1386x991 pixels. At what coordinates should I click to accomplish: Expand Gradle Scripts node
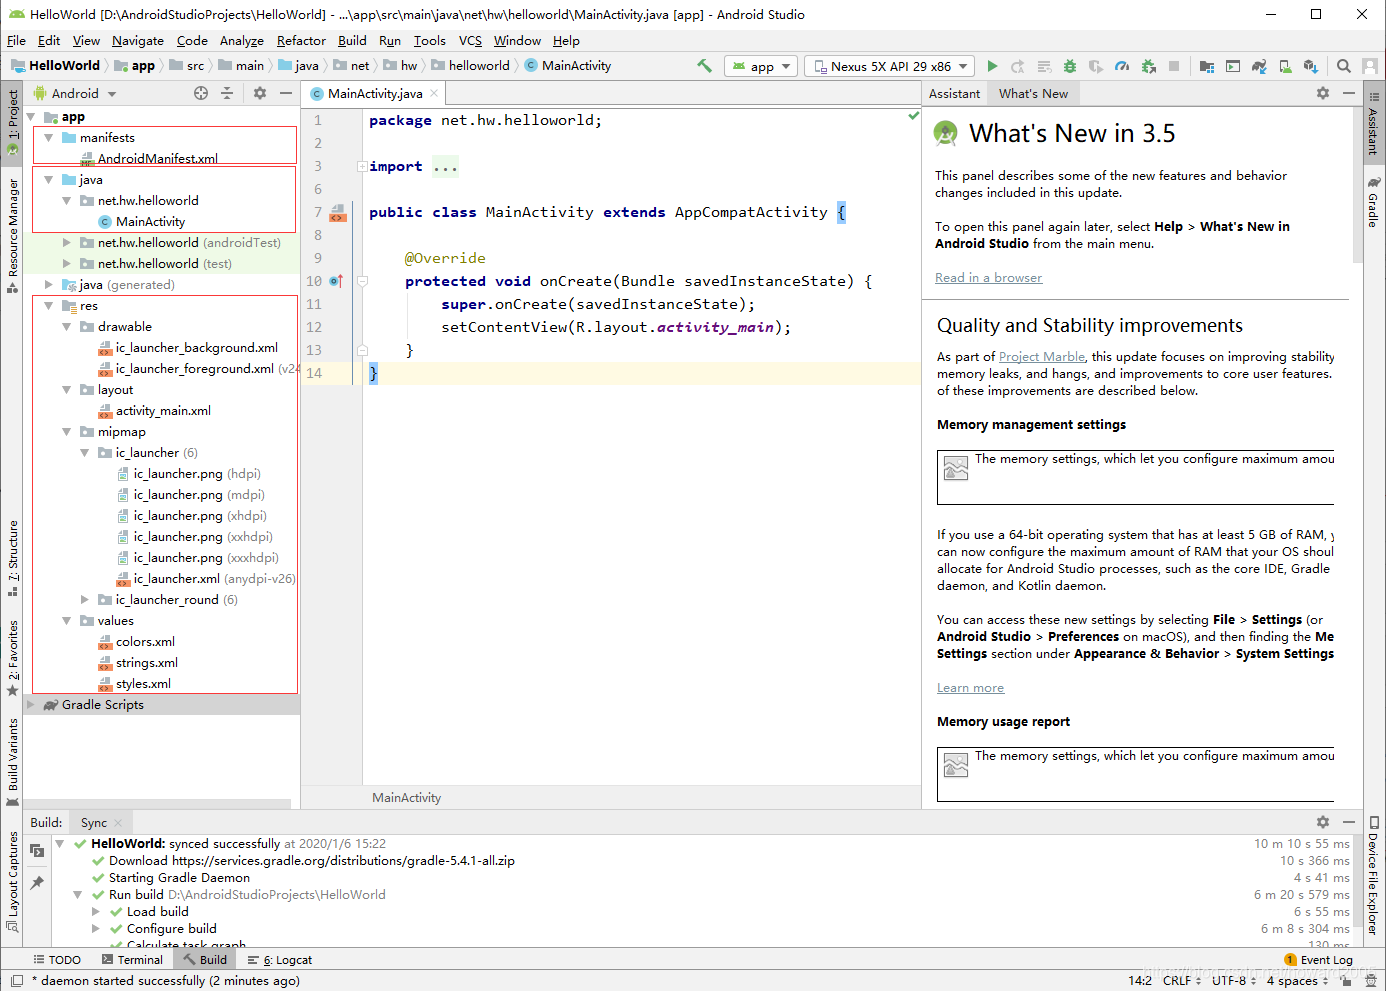(30, 705)
